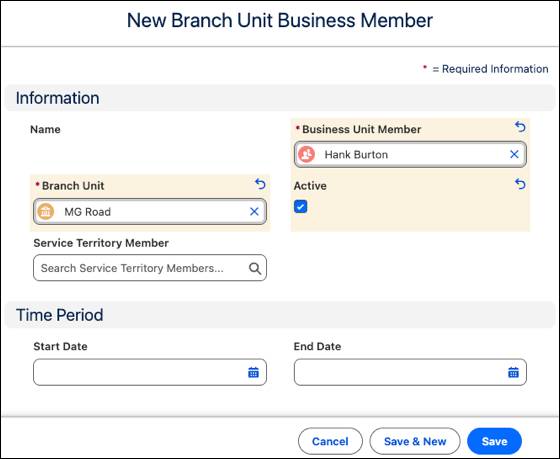
Task: Open the End Date calendar picker
Action: point(513,373)
